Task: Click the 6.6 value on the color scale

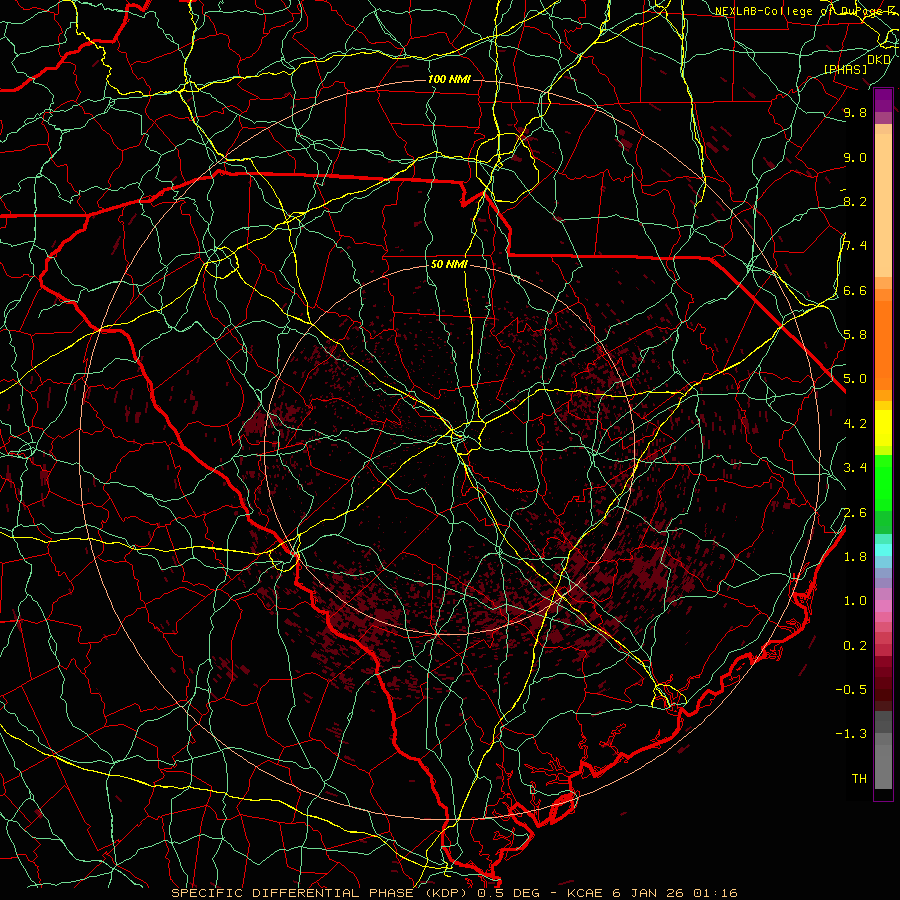Action: point(855,290)
